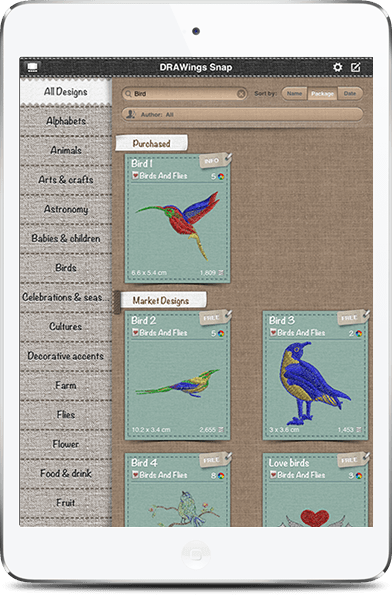Sort designs by Name

pyautogui.click(x=294, y=94)
